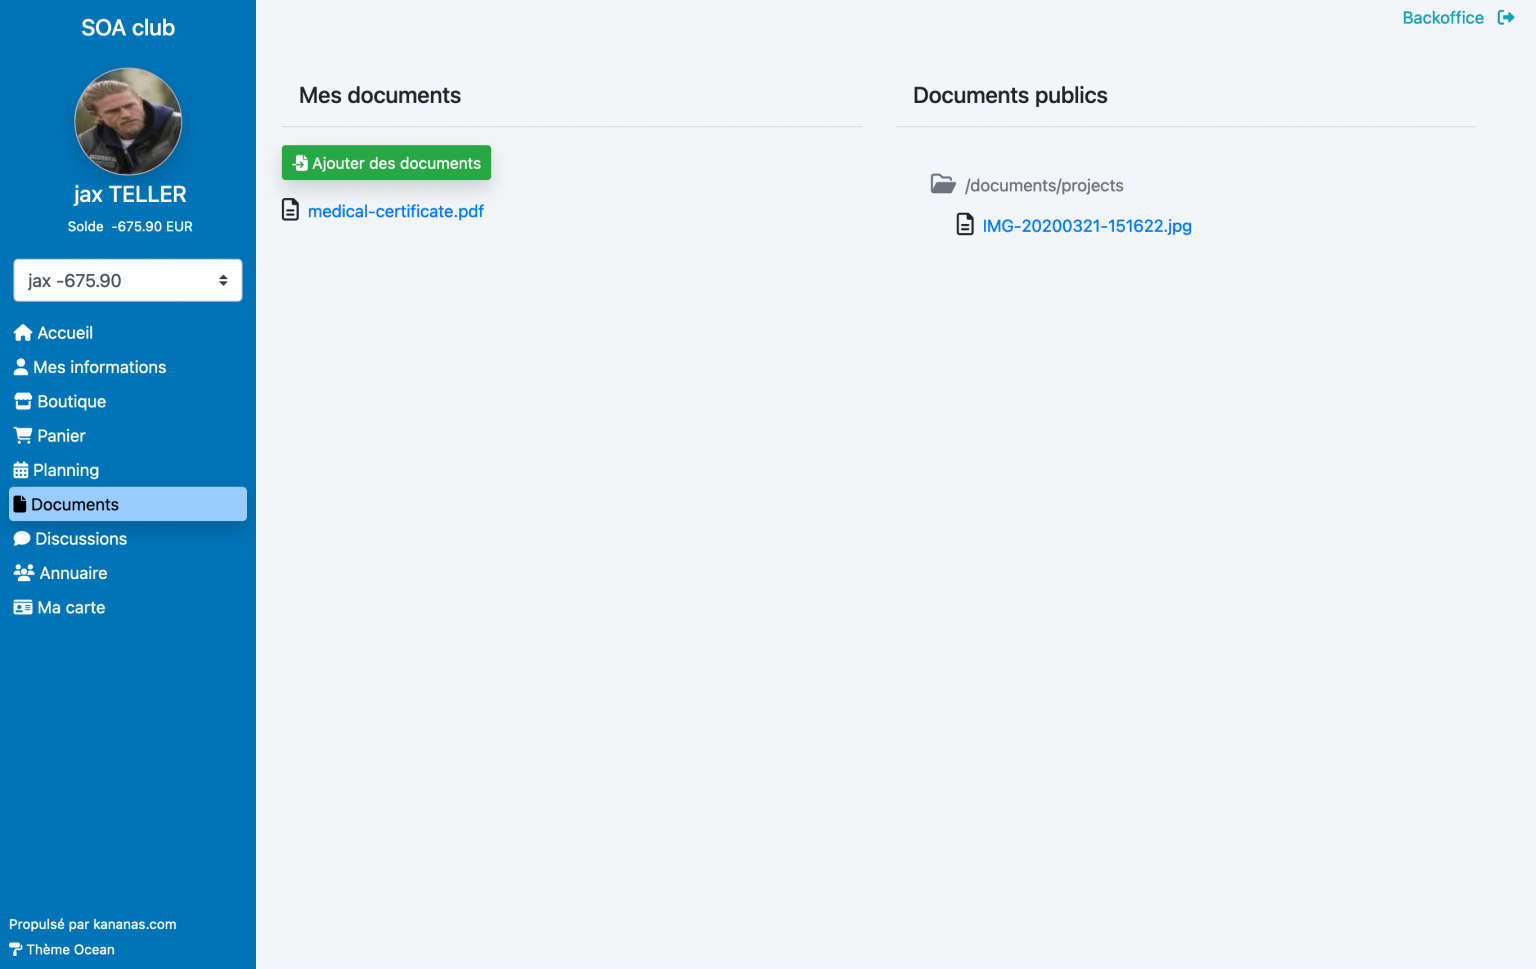1536x969 pixels.
Task: Click the file icon next to medical-certificate.pdf
Action: (x=290, y=210)
